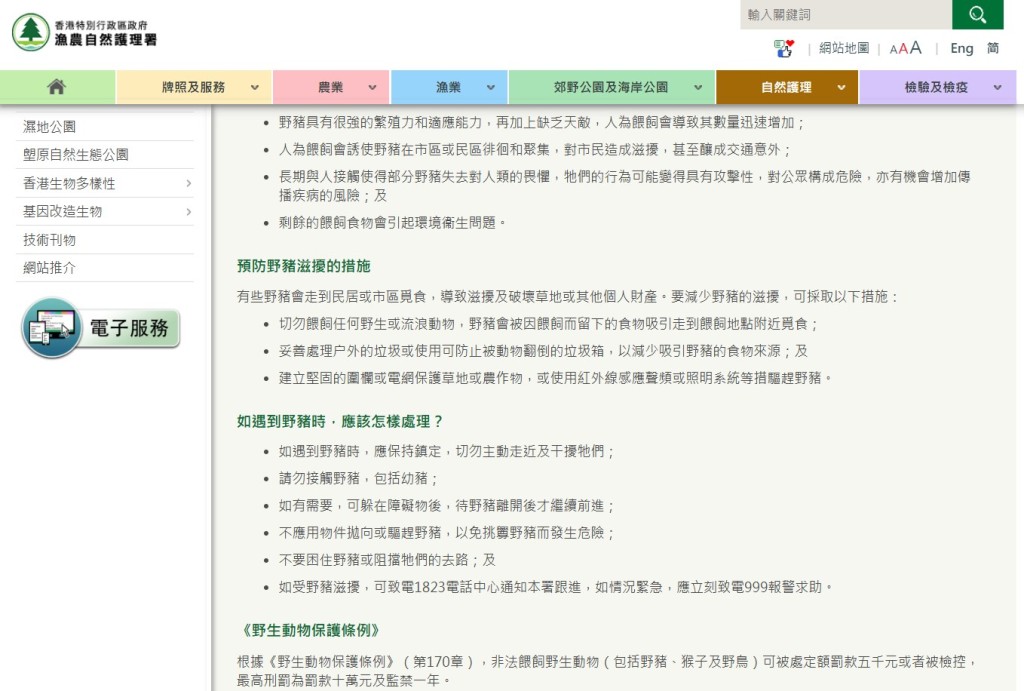Click the home icon in navigation bar

57,87
